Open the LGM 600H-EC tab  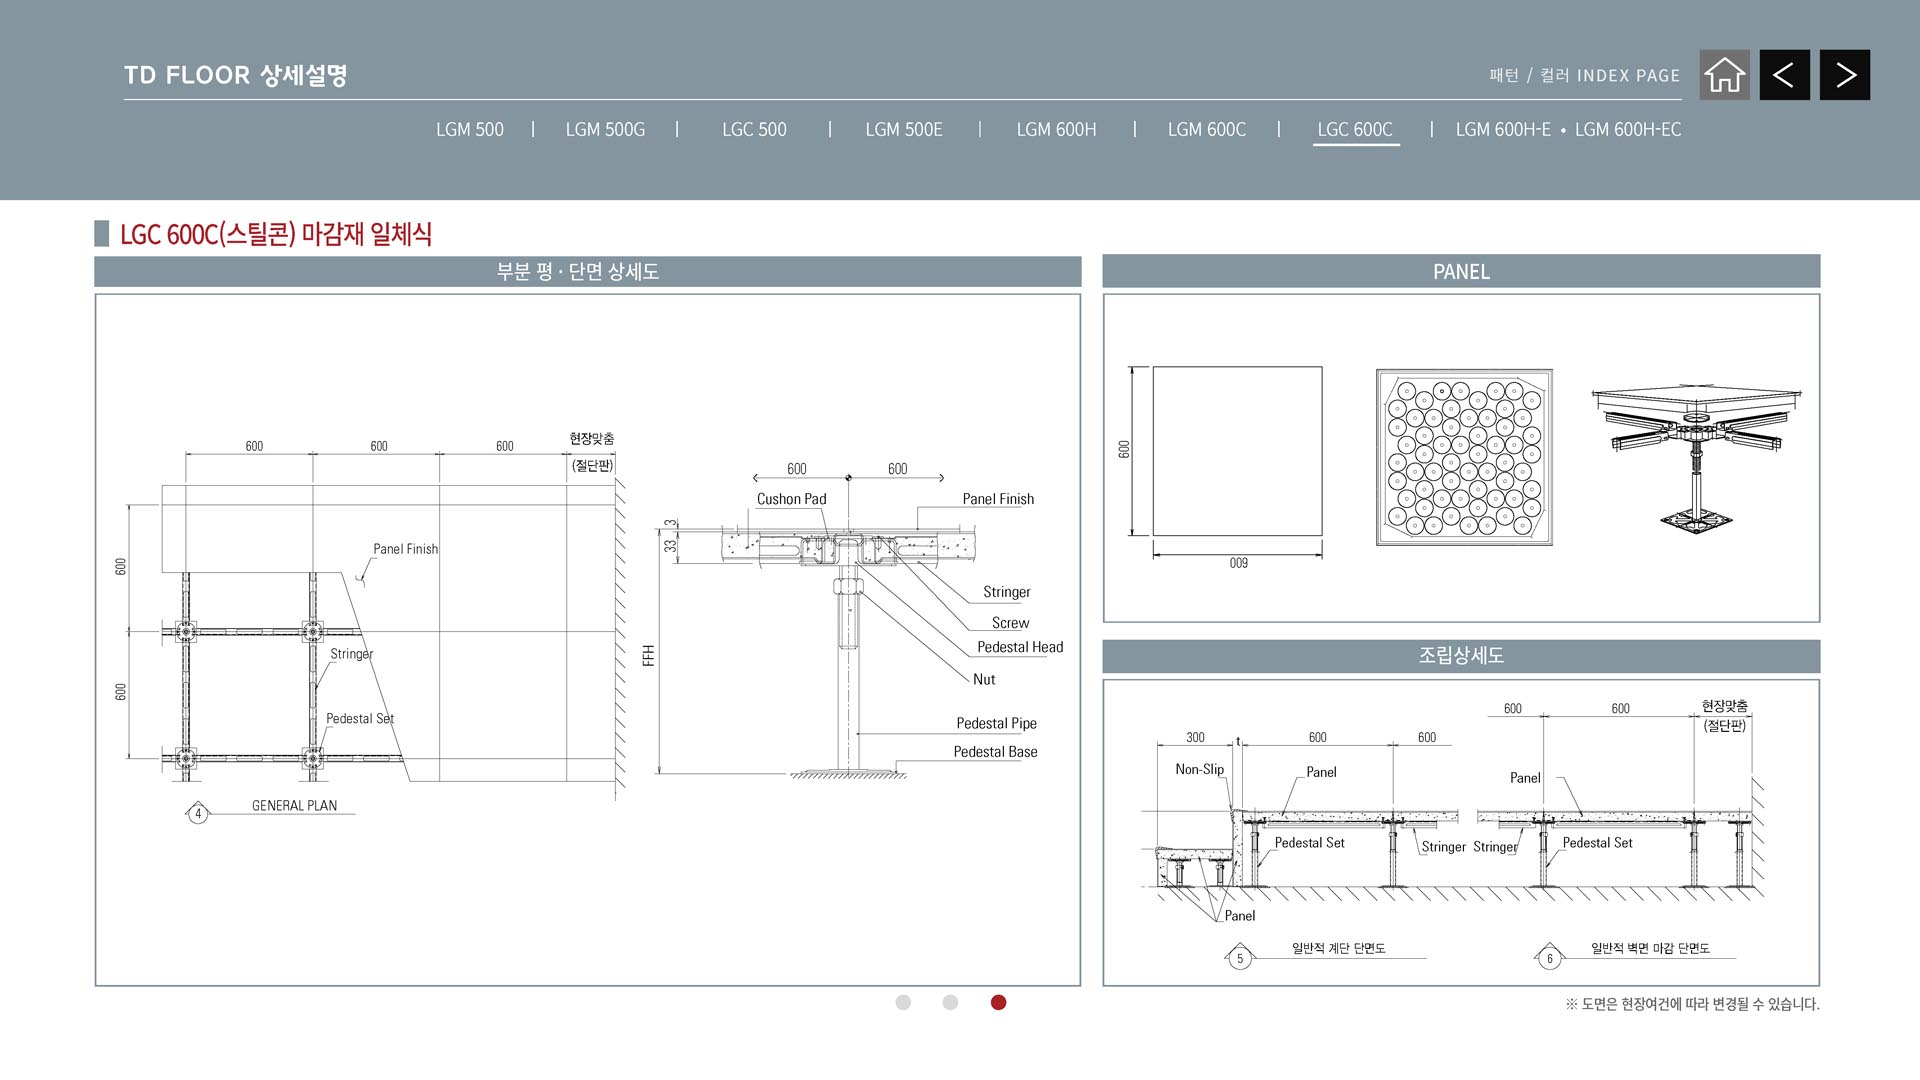pyautogui.click(x=1628, y=130)
